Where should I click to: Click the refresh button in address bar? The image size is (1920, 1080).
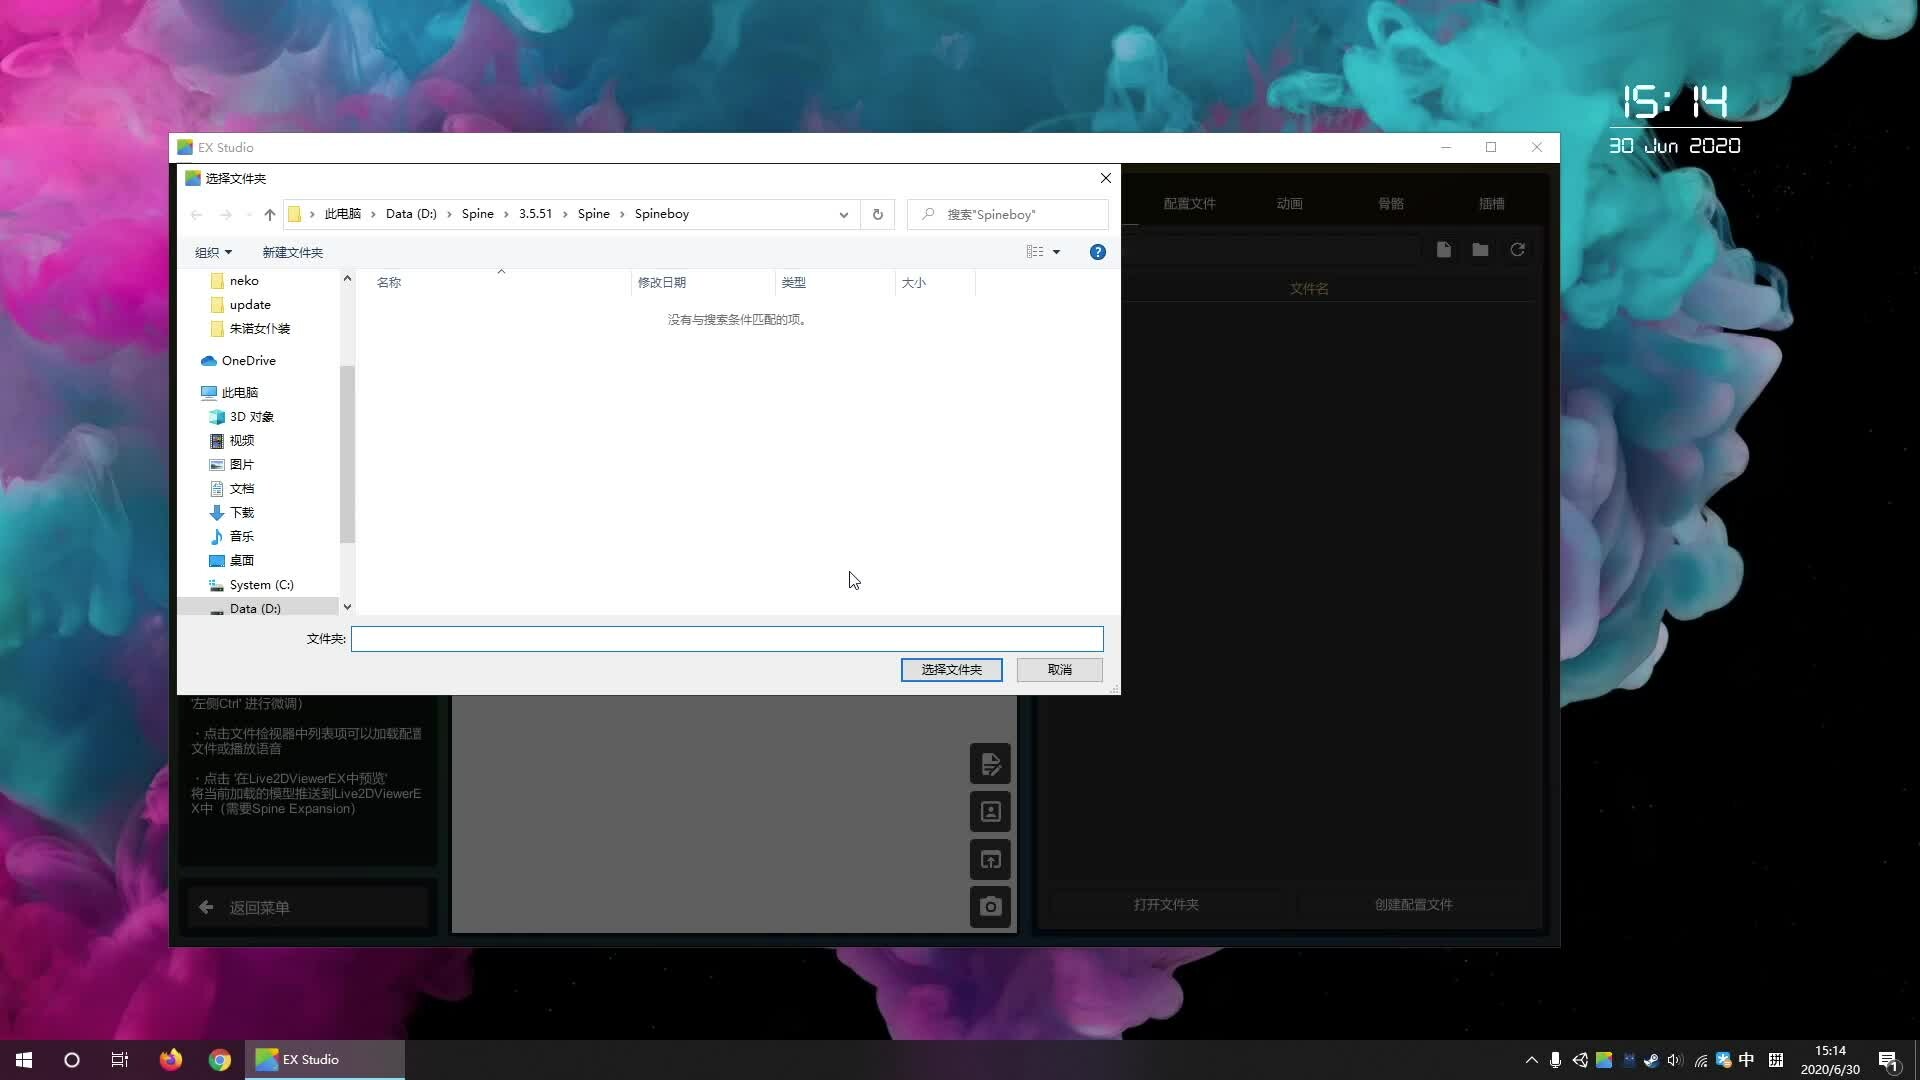pyautogui.click(x=877, y=214)
